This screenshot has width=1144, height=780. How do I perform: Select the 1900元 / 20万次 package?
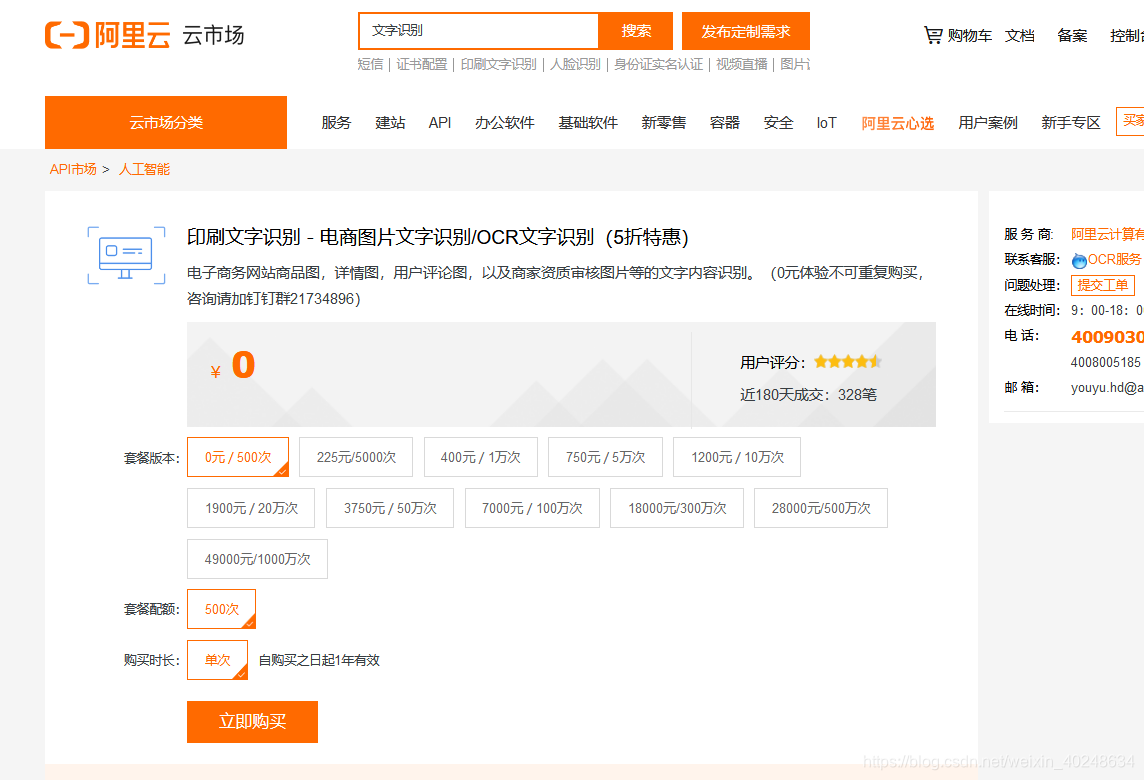pyautogui.click(x=251, y=508)
